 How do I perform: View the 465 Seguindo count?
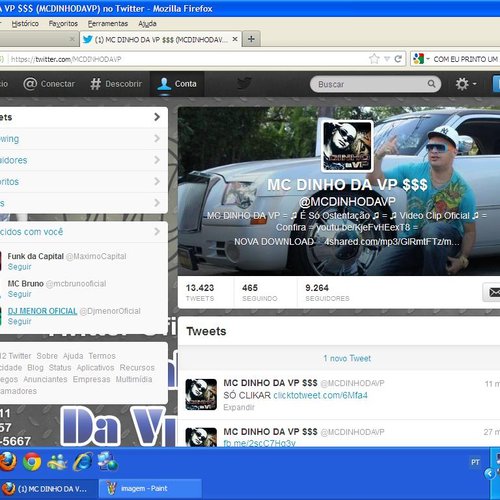(260, 292)
